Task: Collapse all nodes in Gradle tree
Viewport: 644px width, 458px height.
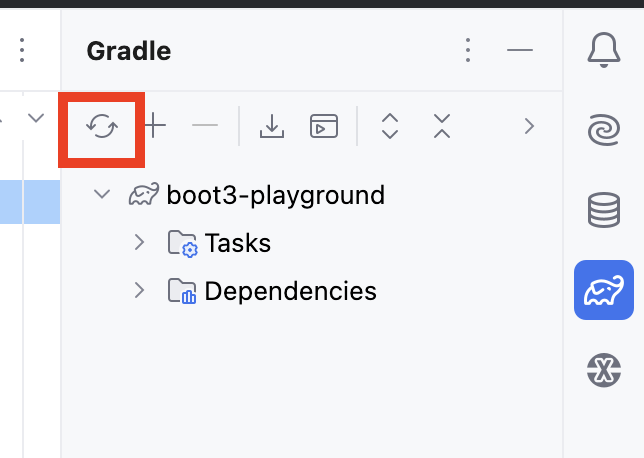Action: (x=442, y=126)
